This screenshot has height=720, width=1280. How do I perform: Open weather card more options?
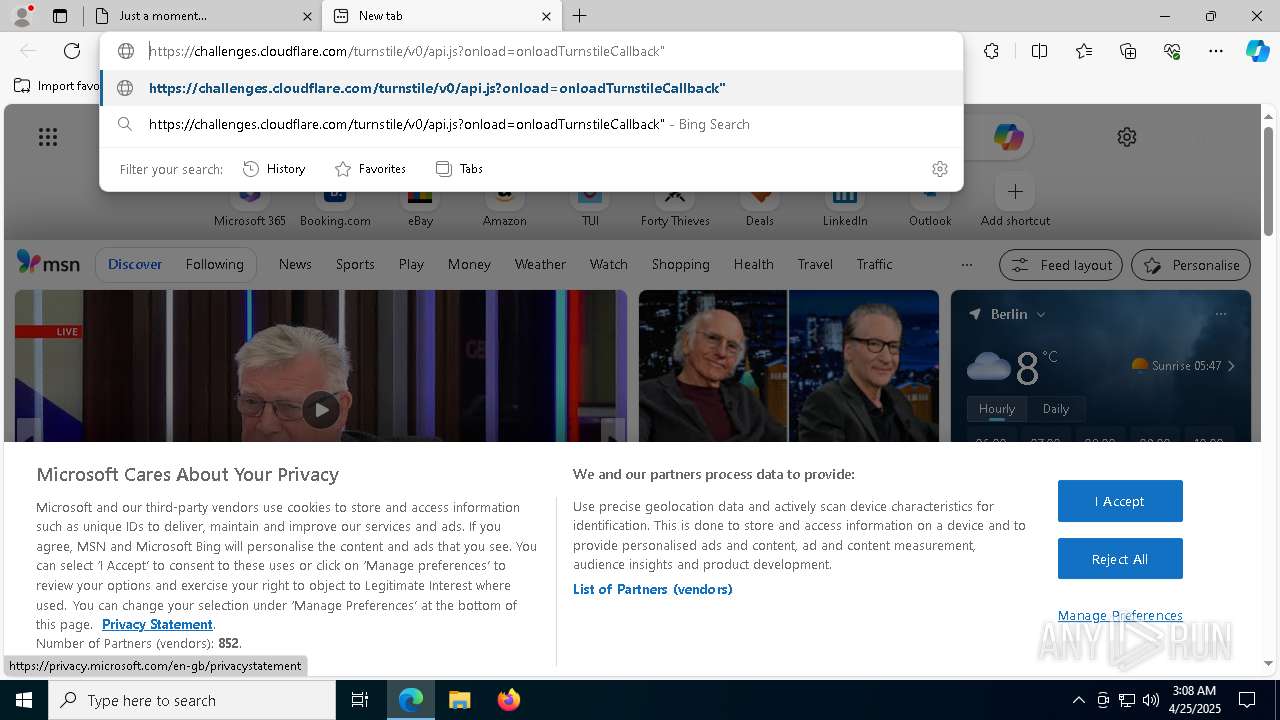(x=1221, y=314)
